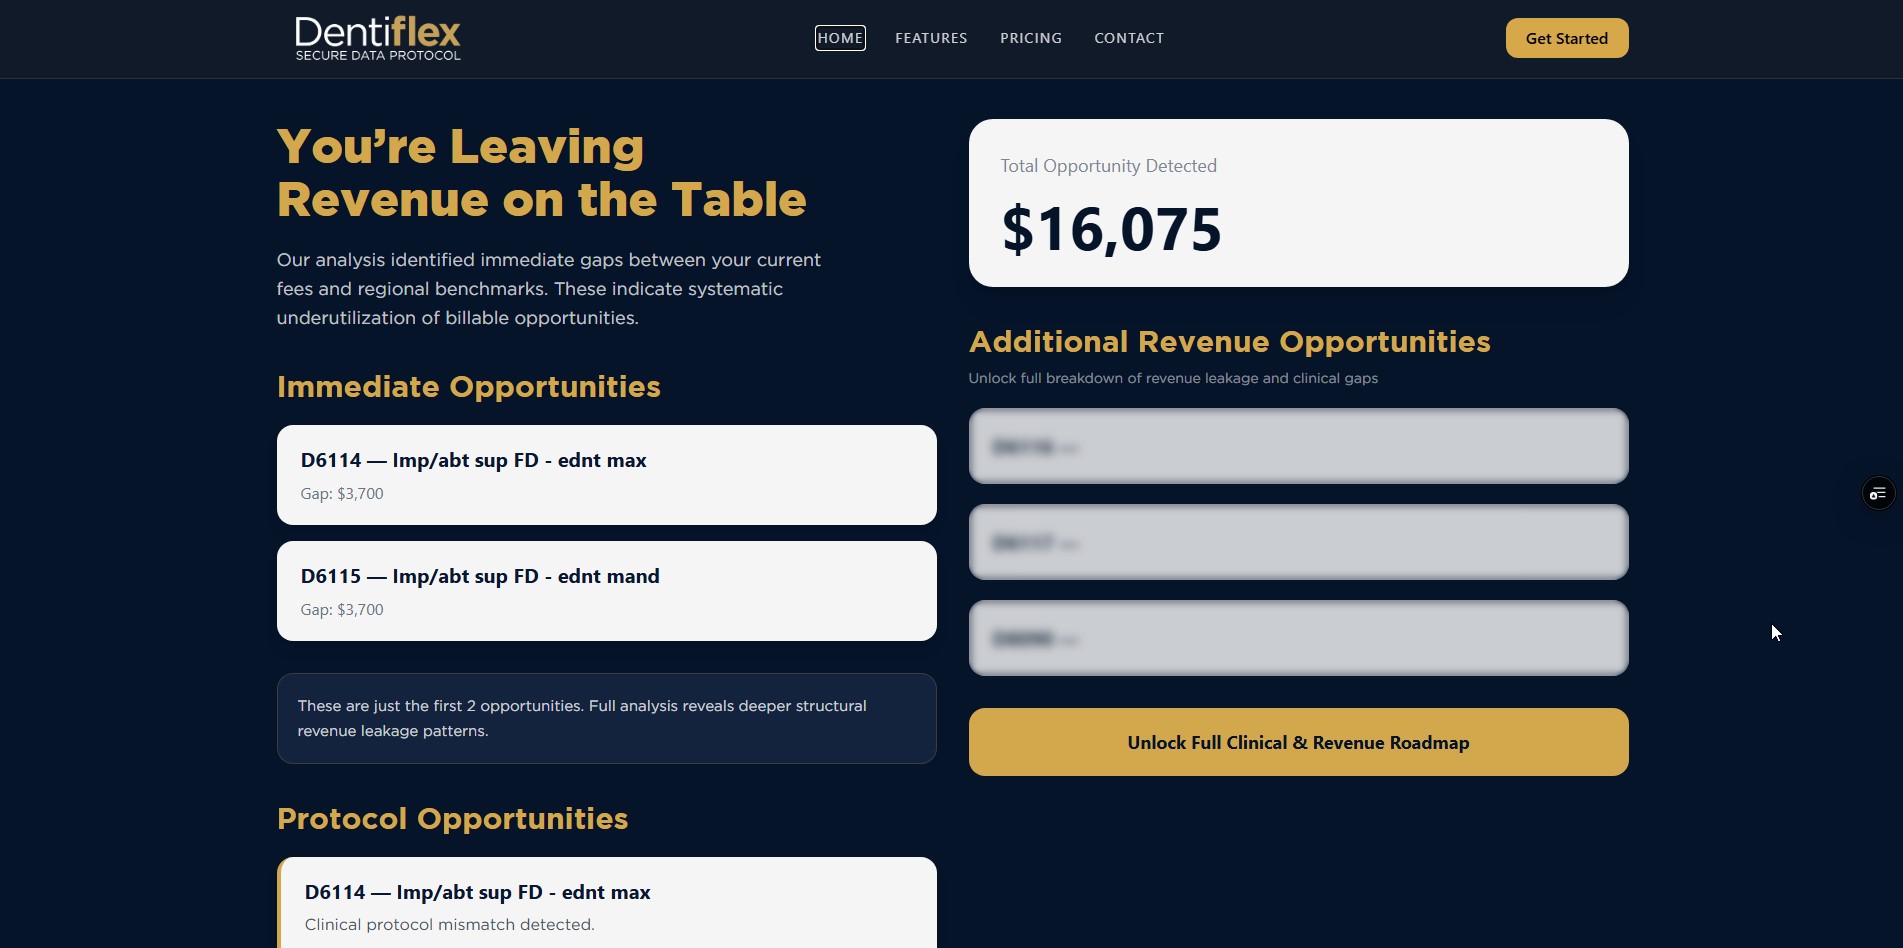The height and width of the screenshot is (948, 1903).
Task: Click the Our analysis identified paragraph
Action: point(549,289)
